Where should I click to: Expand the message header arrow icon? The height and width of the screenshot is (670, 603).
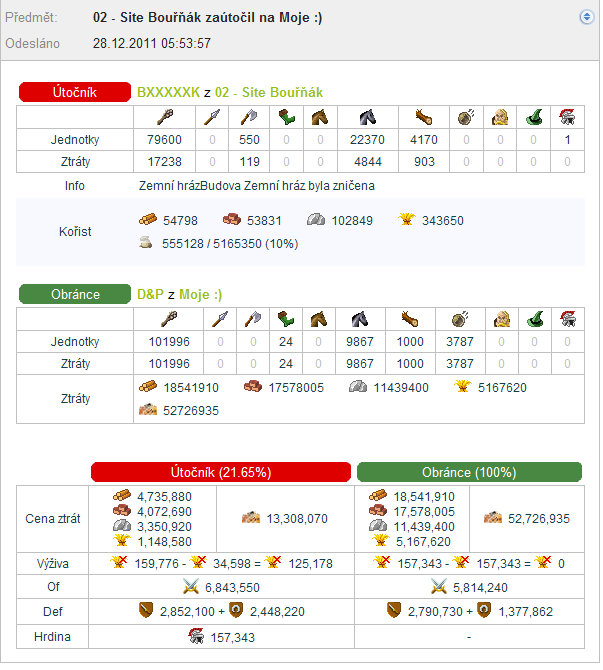(x=586, y=17)
